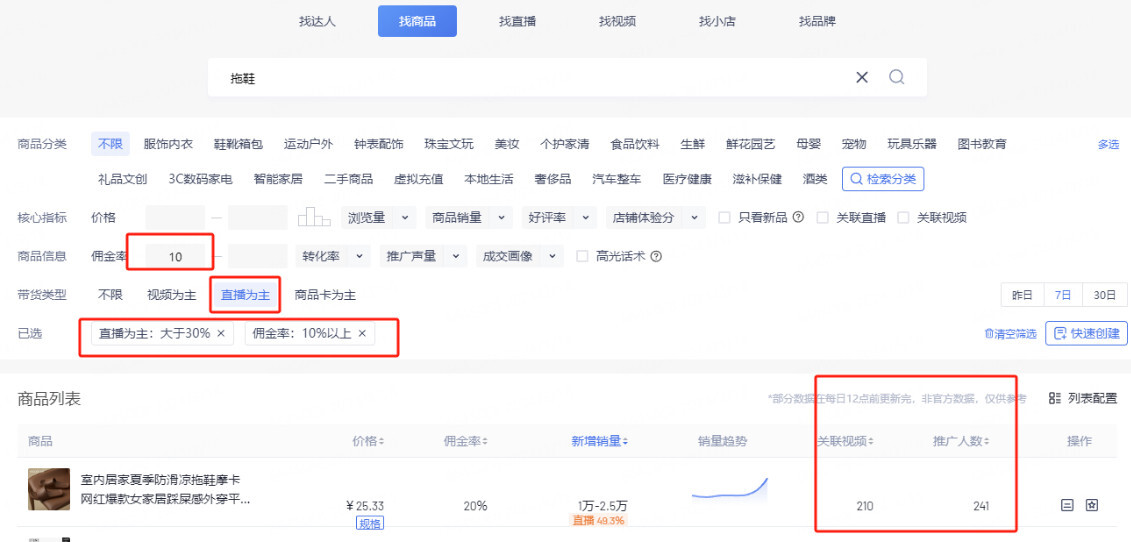
Task: Switch to the 找达人 tab
Action: point(317,21)
